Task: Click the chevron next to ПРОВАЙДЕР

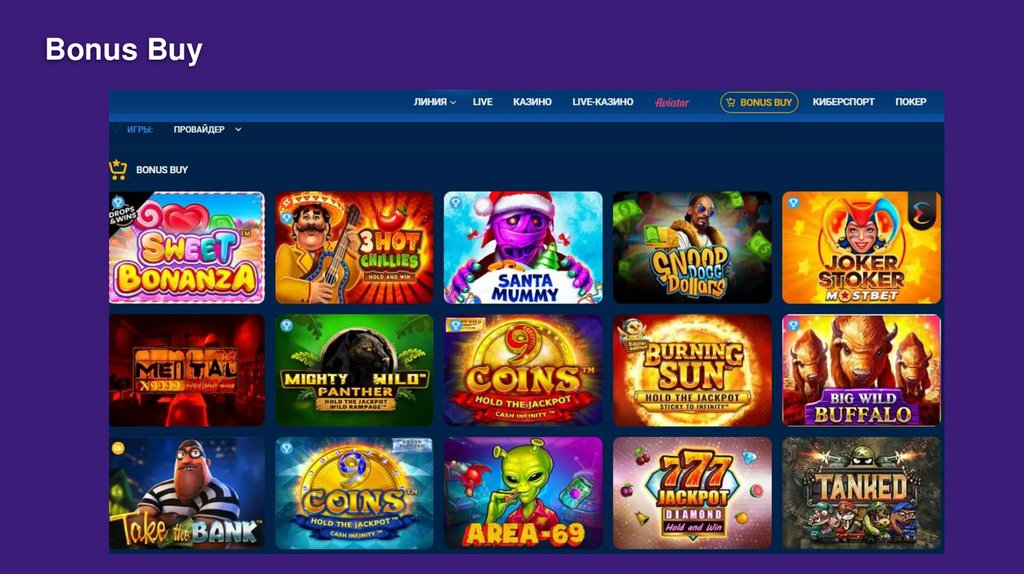Action: 238,129
